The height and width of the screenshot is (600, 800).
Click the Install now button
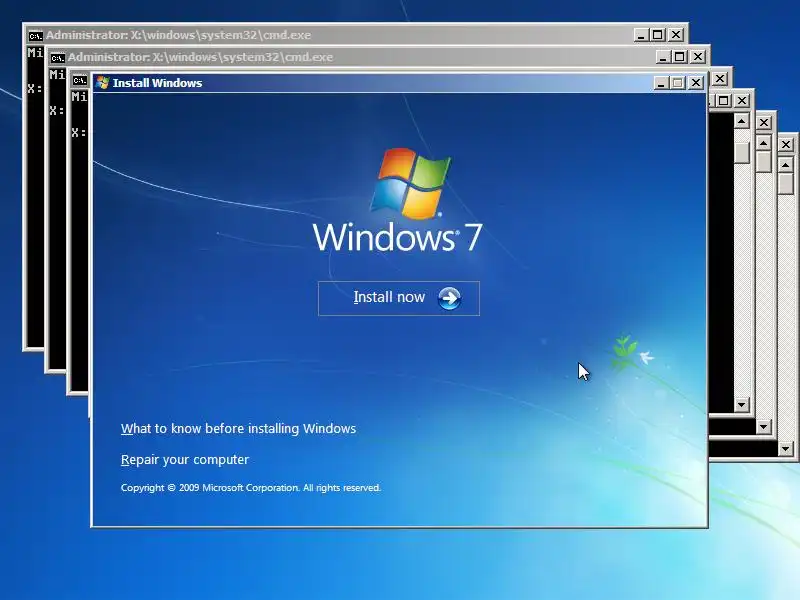click(398, 298)
